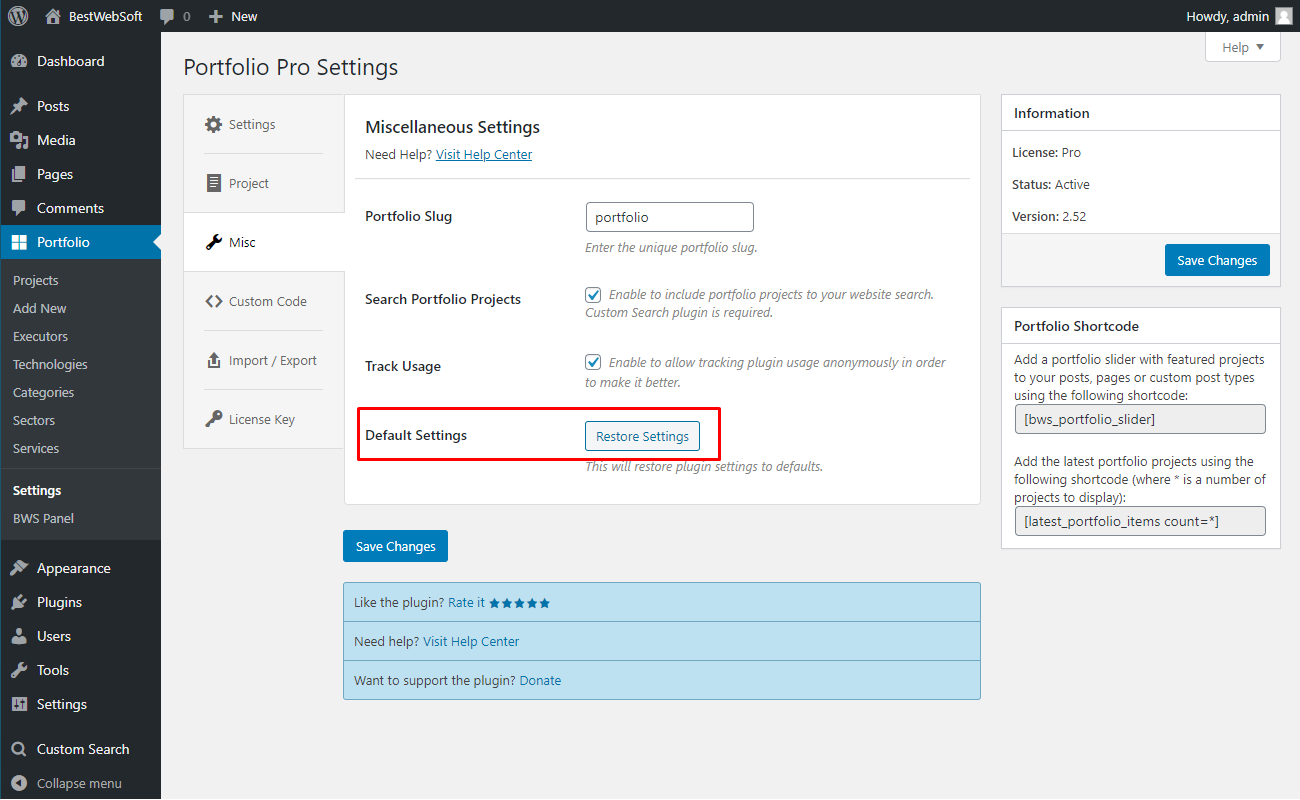1300x800 pixels.
Task: Click the Restore Settings button
Action: pyautogui.click(x=642, y=436)
